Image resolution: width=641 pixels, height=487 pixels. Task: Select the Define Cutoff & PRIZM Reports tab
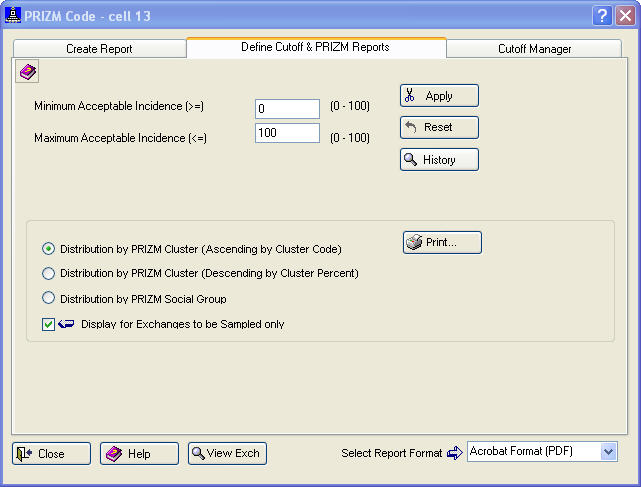coord(316,47)
